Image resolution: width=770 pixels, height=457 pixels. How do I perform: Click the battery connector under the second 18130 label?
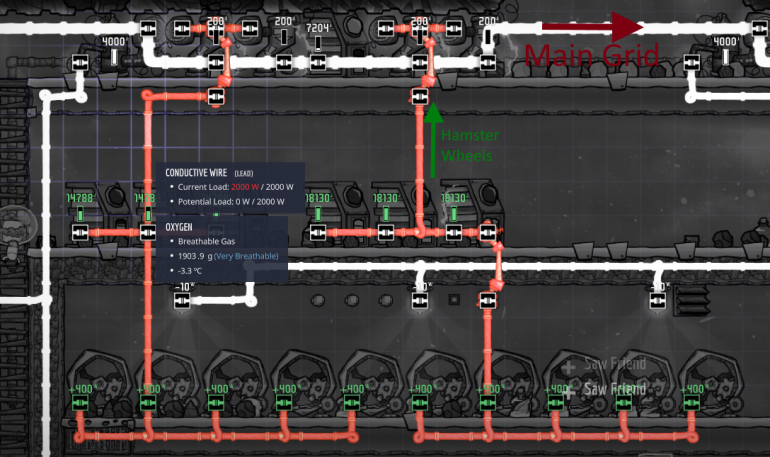385,232
